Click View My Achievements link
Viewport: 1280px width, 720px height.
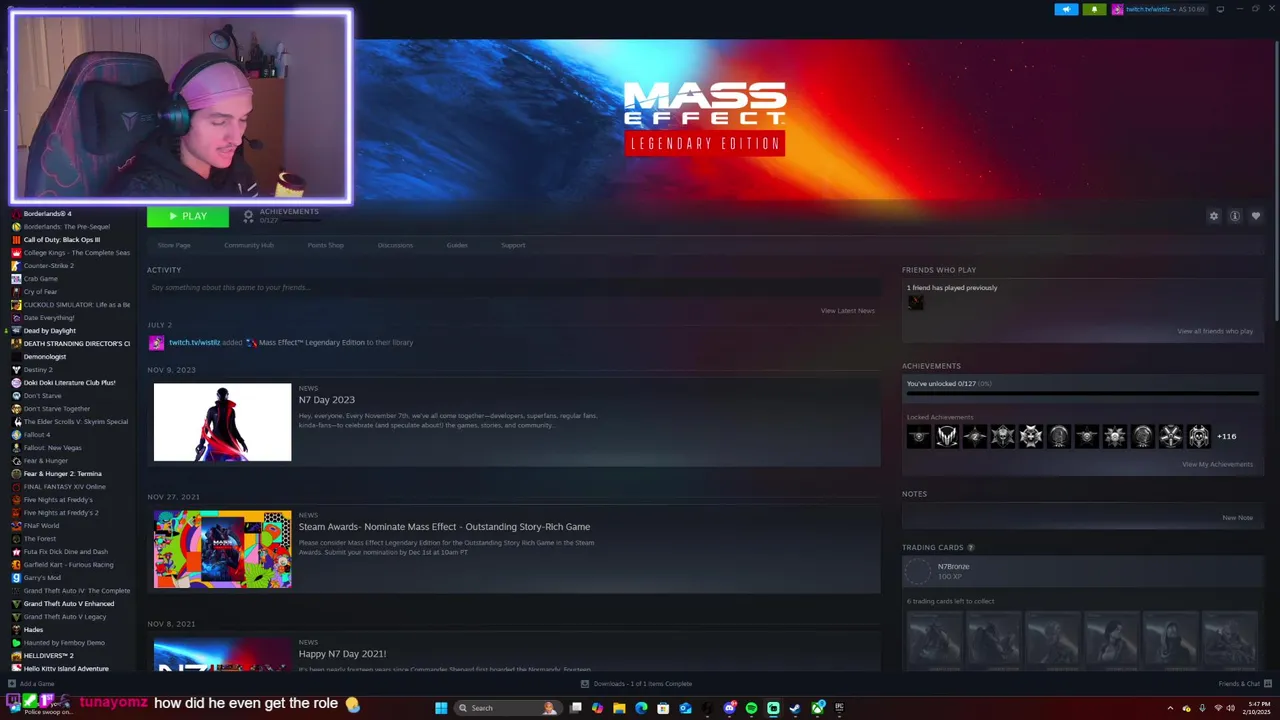point(1217,464)
